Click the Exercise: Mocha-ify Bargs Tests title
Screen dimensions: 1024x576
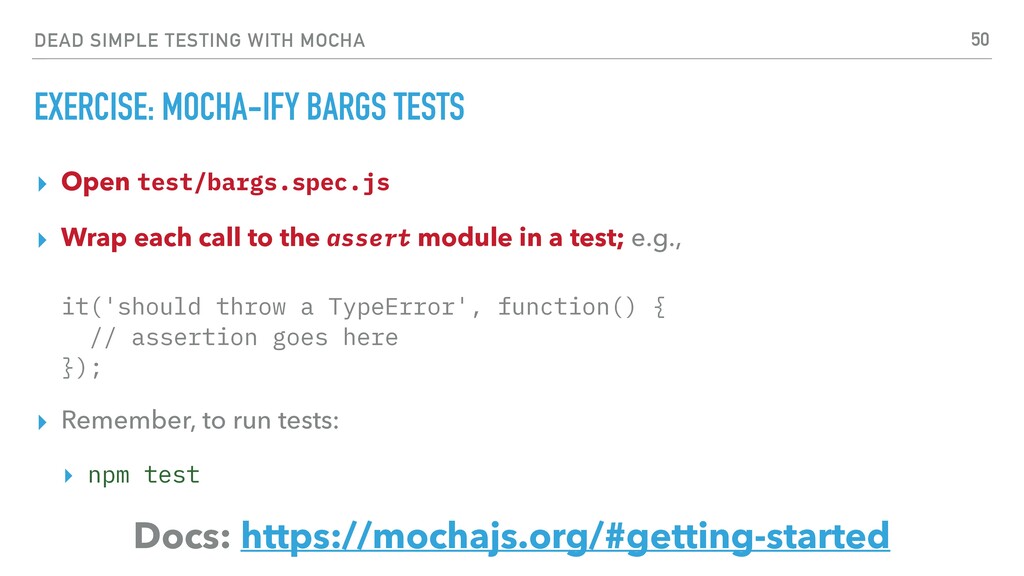pyautogui.click(x=249, y=107)
